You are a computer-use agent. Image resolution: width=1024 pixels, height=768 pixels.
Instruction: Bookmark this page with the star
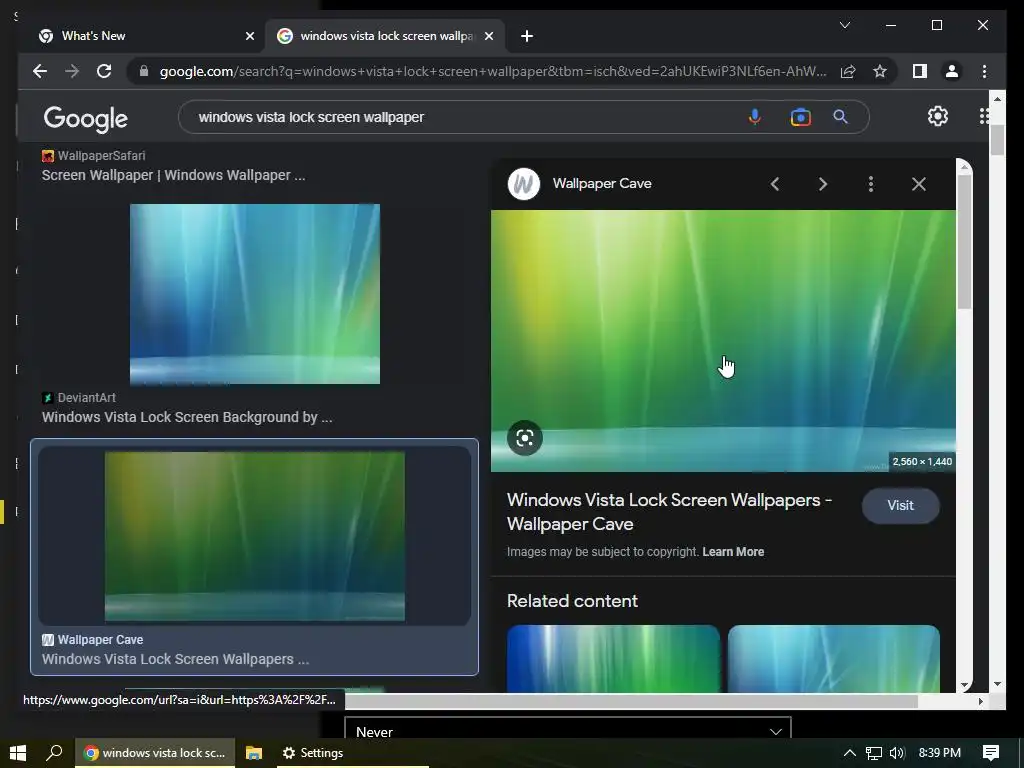[x=880, y=71]
